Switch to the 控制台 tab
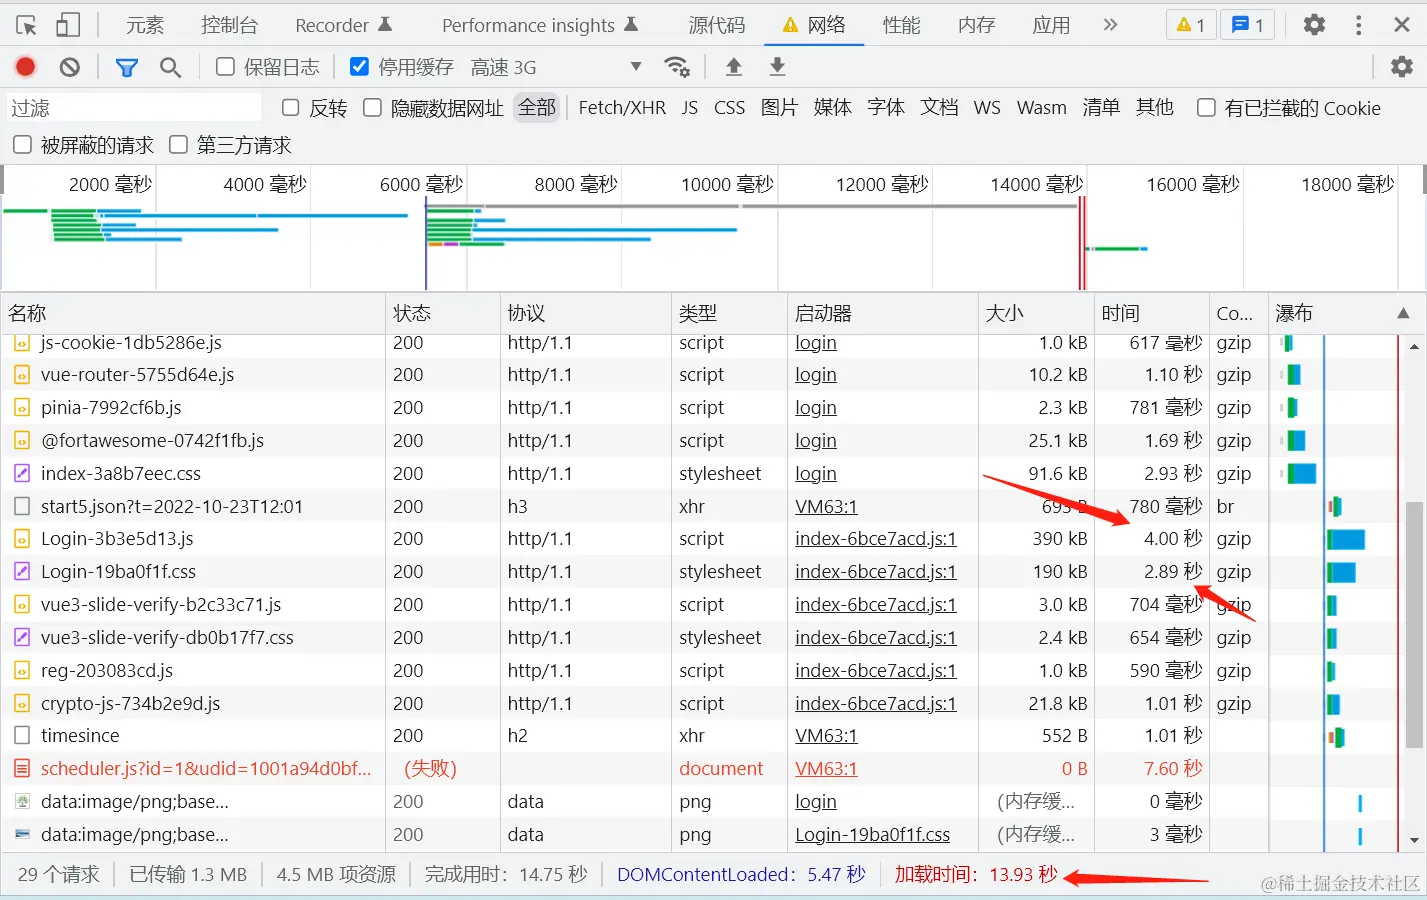The height and width of the screenshot is (900, 1427). (229, 25)
